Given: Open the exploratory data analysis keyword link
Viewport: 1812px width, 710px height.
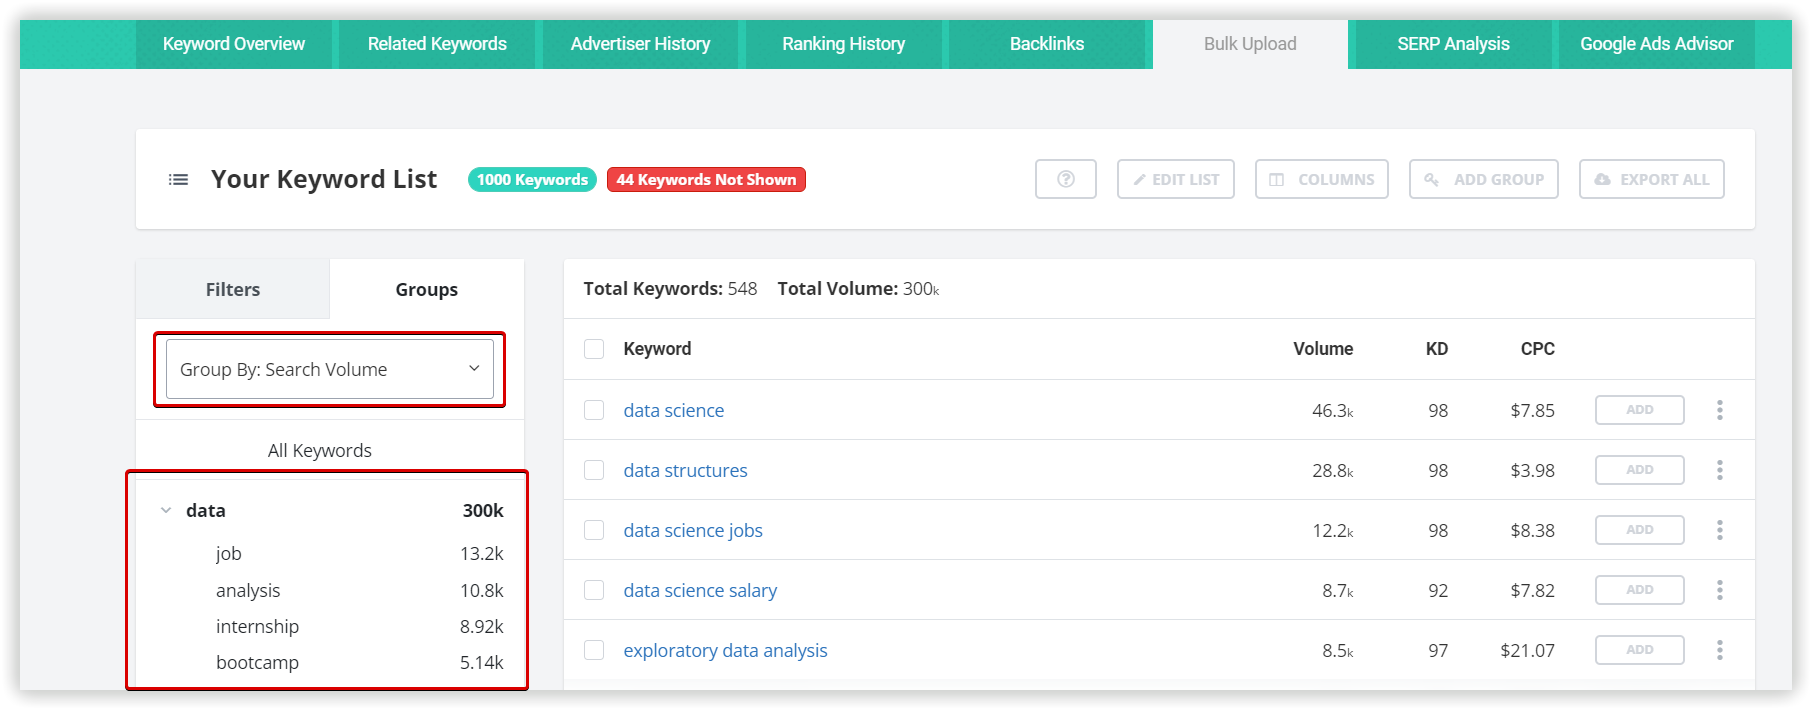Looking at the screenshot, I should coord(725,650).
